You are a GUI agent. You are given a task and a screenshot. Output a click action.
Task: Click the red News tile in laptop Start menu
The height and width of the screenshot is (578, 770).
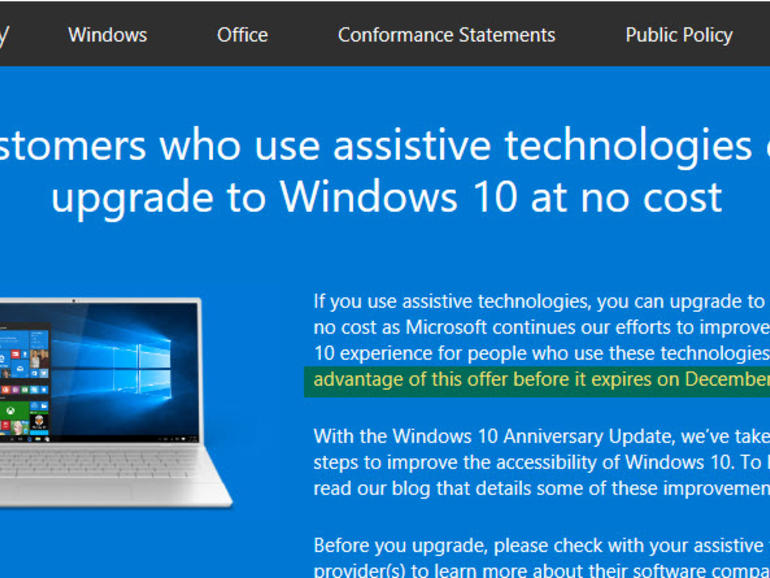15,354
